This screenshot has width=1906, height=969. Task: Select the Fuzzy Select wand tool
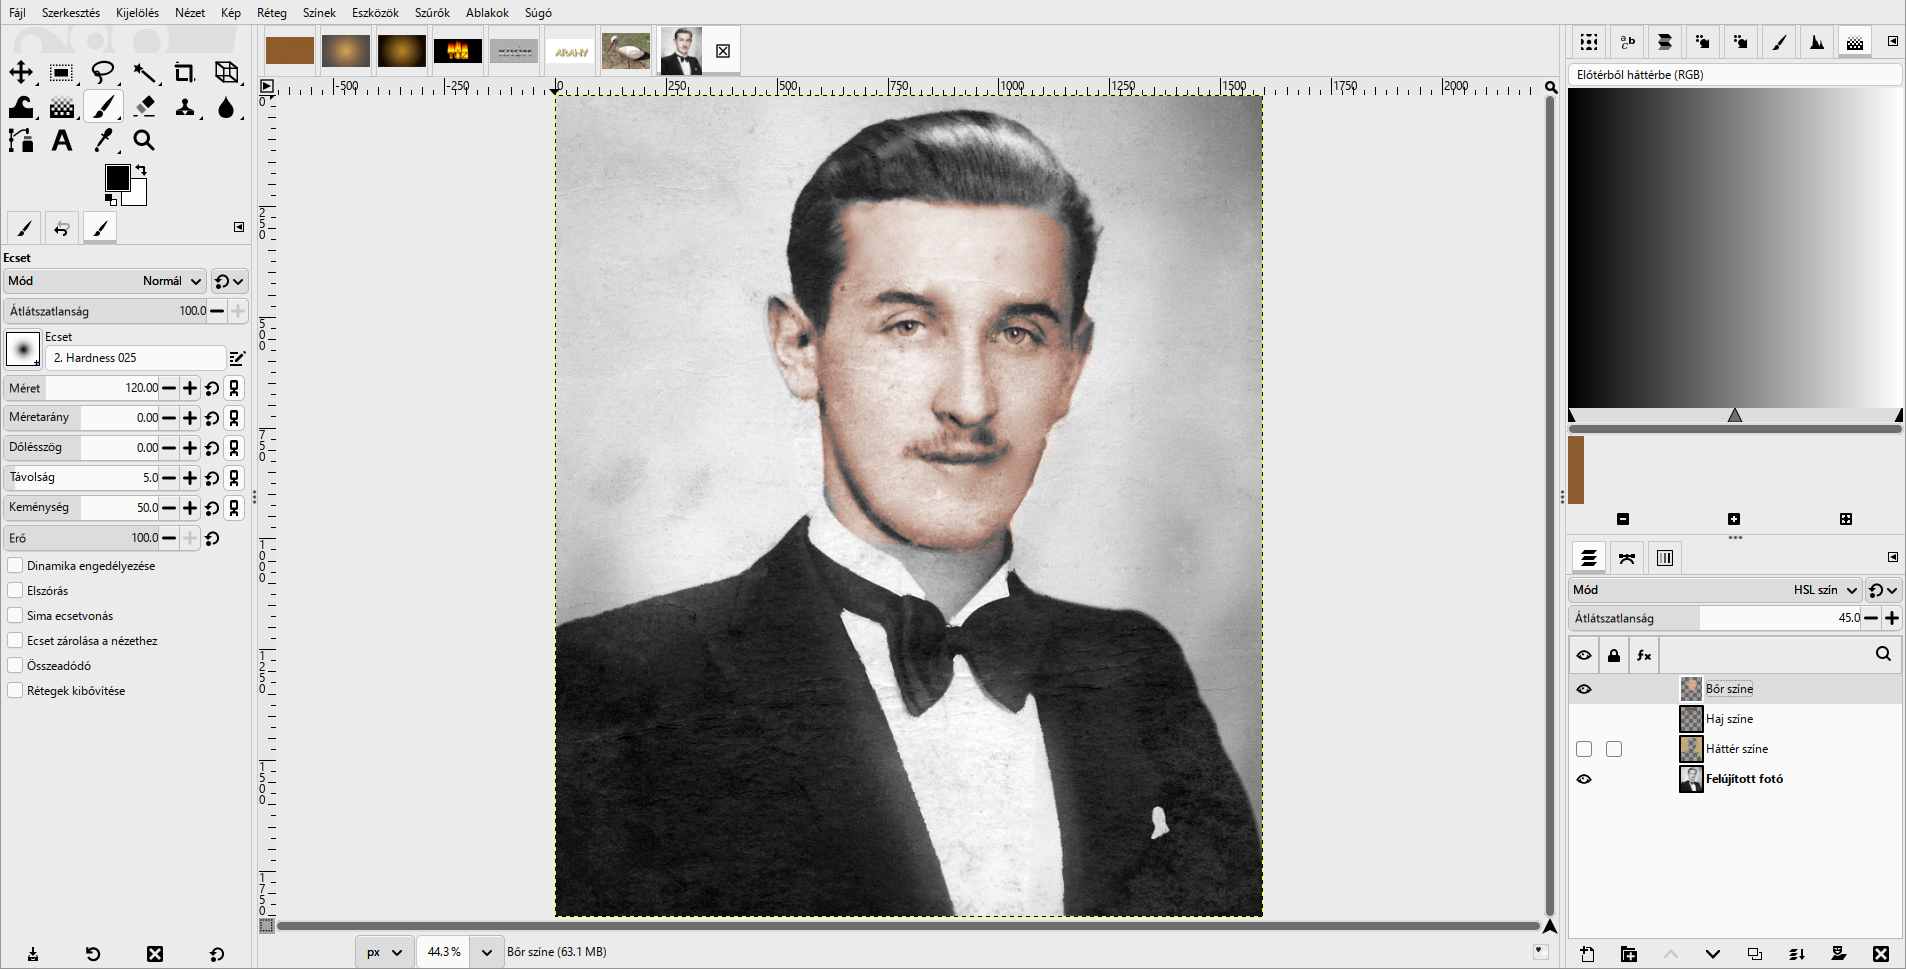[144, 72]
